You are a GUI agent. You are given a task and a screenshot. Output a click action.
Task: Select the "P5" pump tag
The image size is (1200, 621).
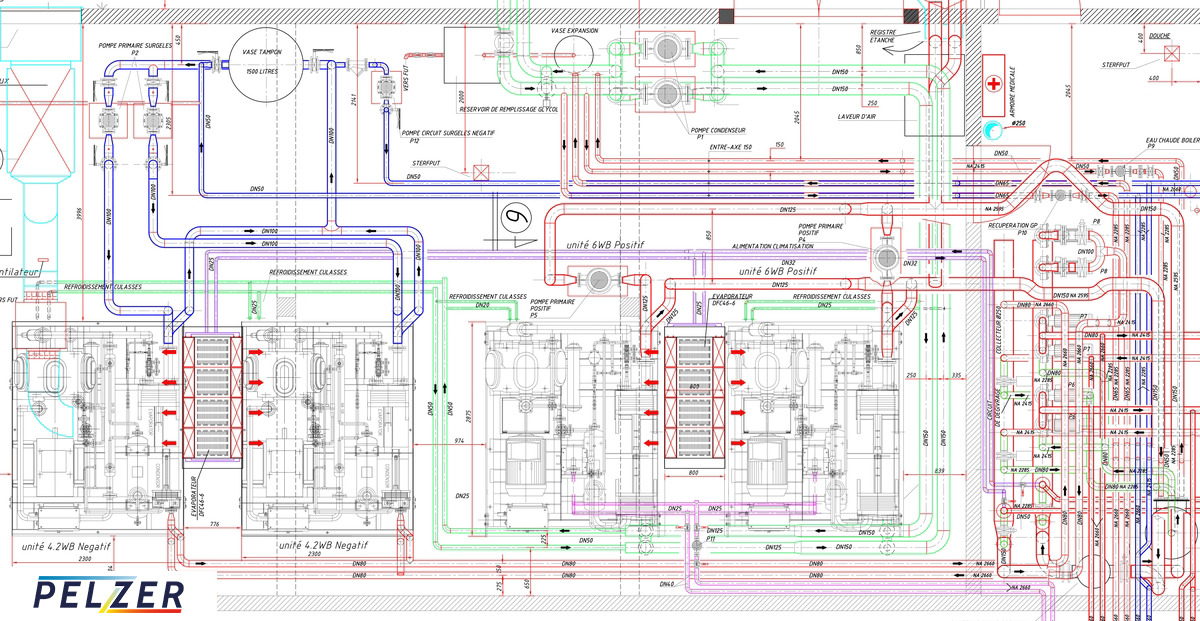click(x=533, y=316)
